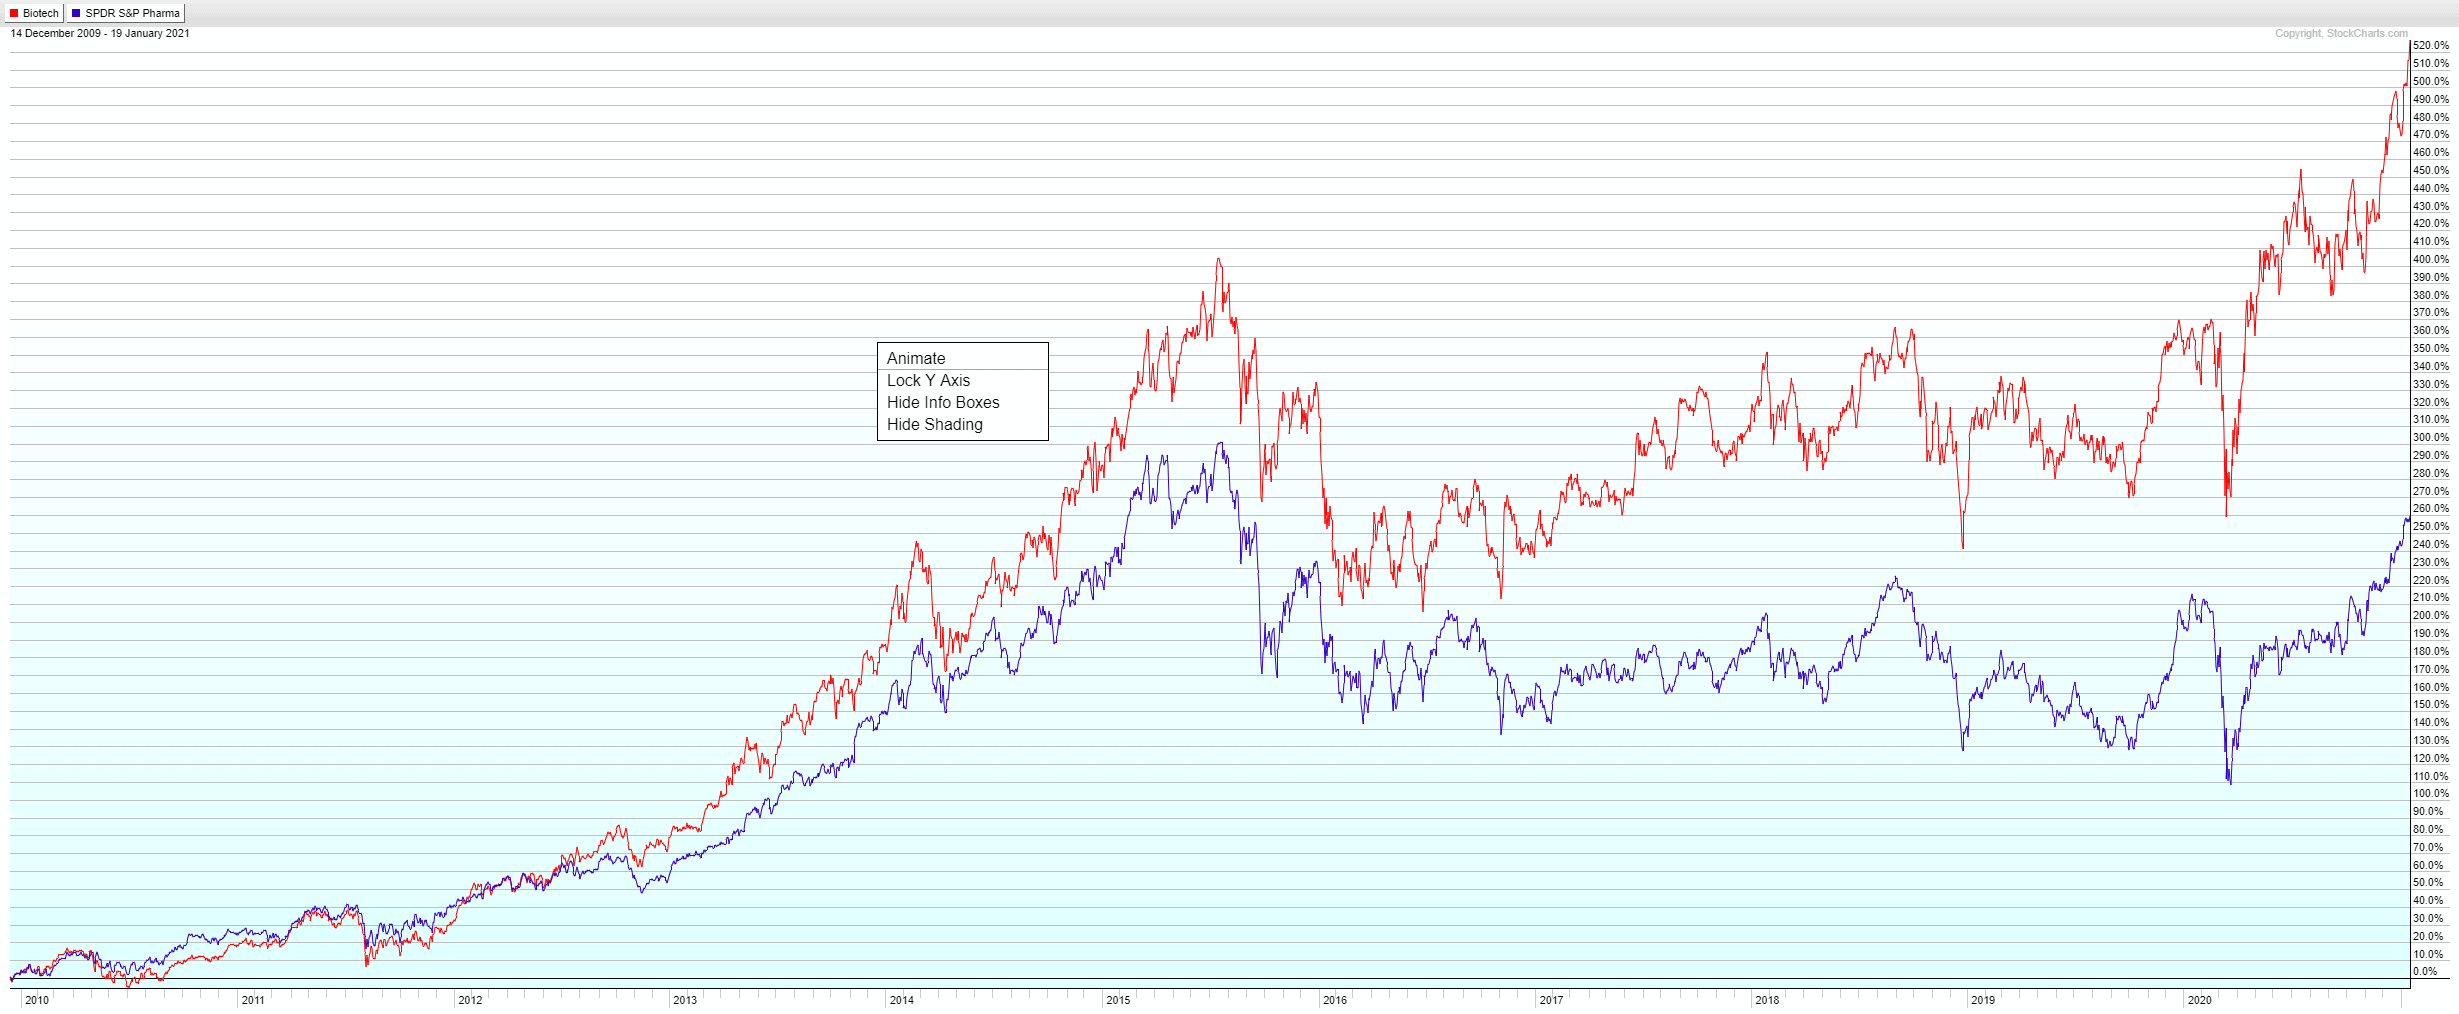Click the 250.0% y-axis label

[2431, 527]
